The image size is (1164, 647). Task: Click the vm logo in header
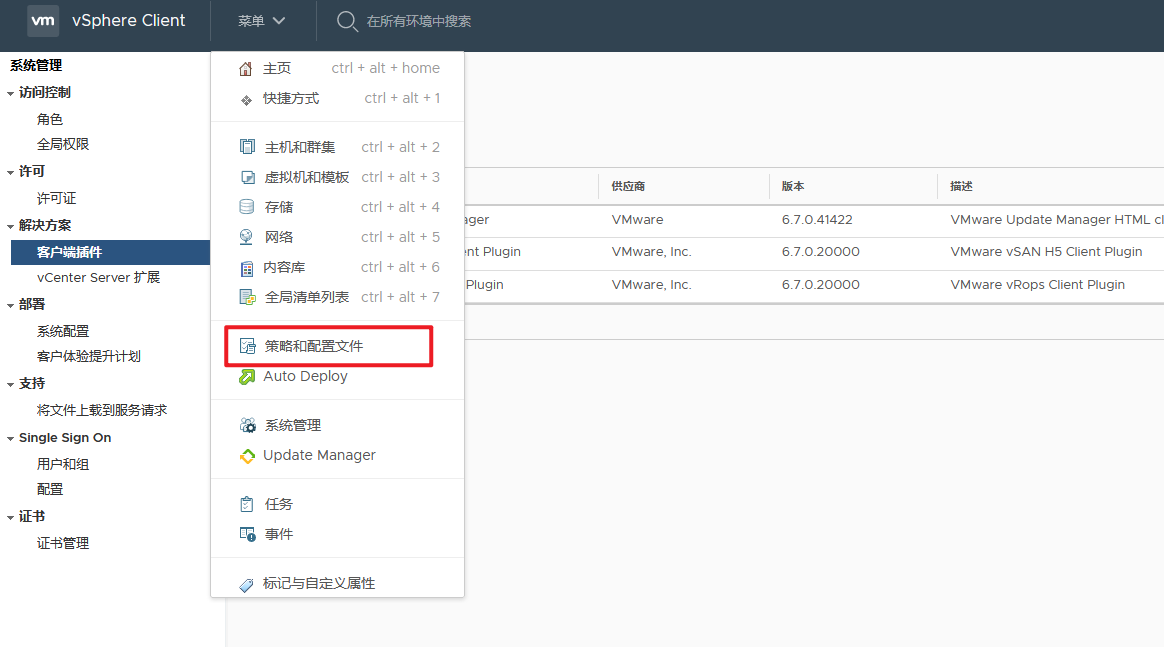(42, 21)
